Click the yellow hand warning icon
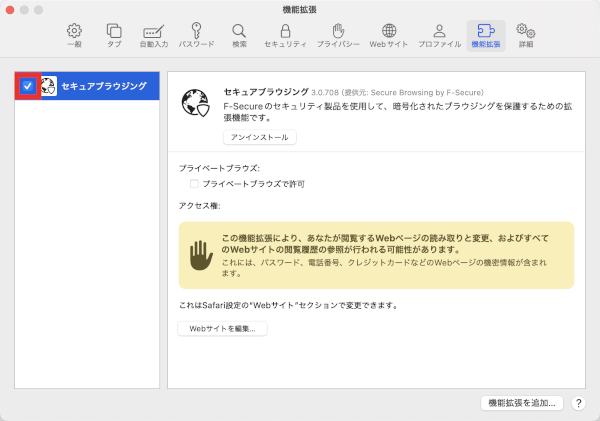Screen dimensions: 600x421 [199, 257]
